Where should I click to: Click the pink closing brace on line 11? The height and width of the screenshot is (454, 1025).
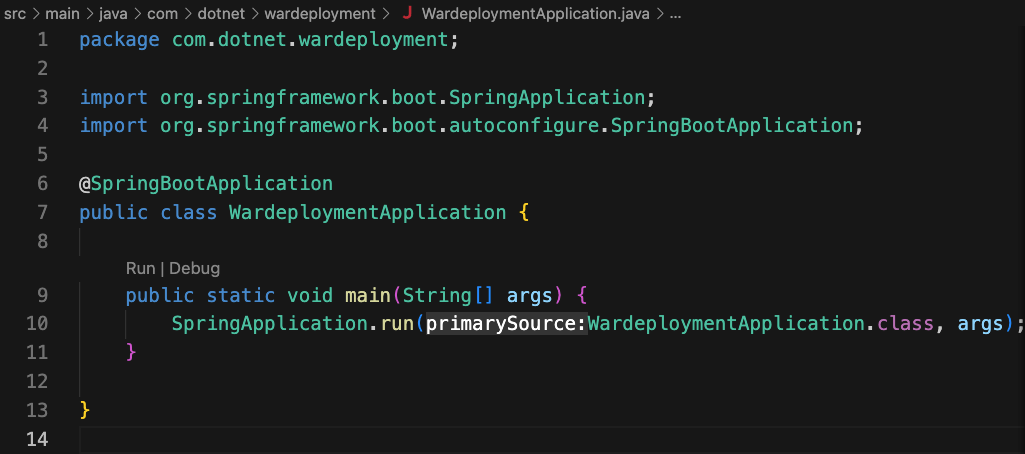pyautogui.click(x=131, y=352)
